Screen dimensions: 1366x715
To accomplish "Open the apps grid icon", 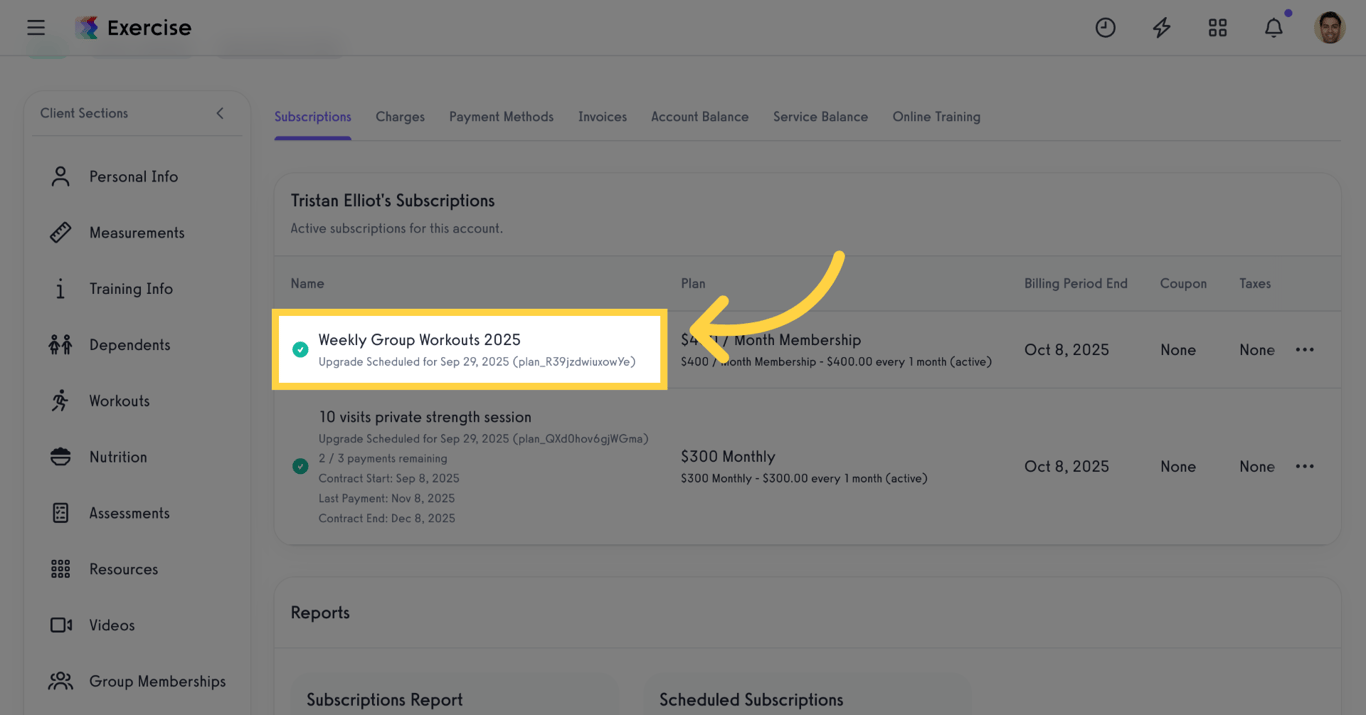I will pos(1217,28).
